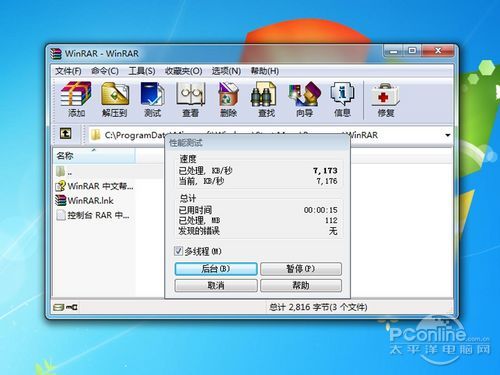Screen dimensions: 500x375
Task: Expand the address path dropdown arrow
Action: point(448,135)
